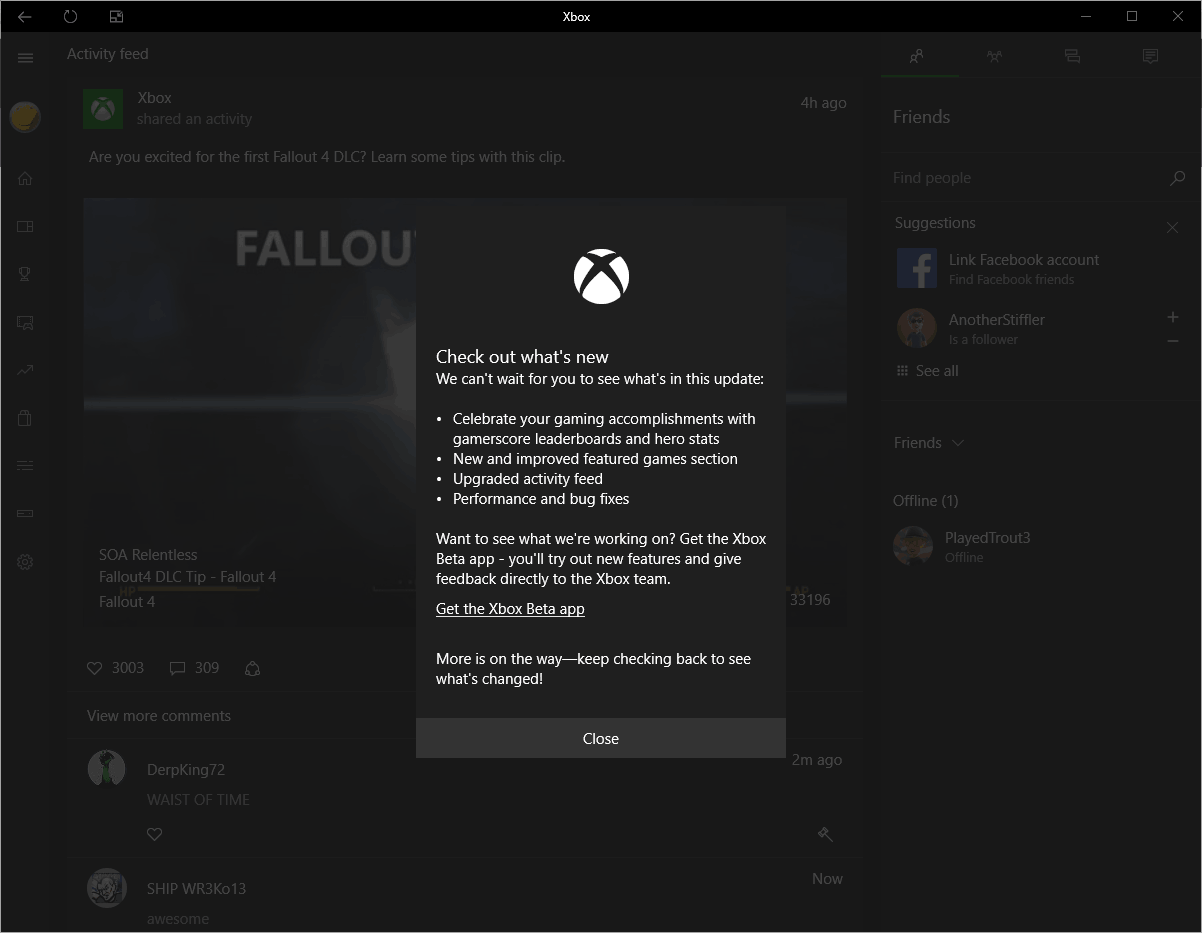Switch to the Parties tab
The image size is (1202, 933).
994,56
